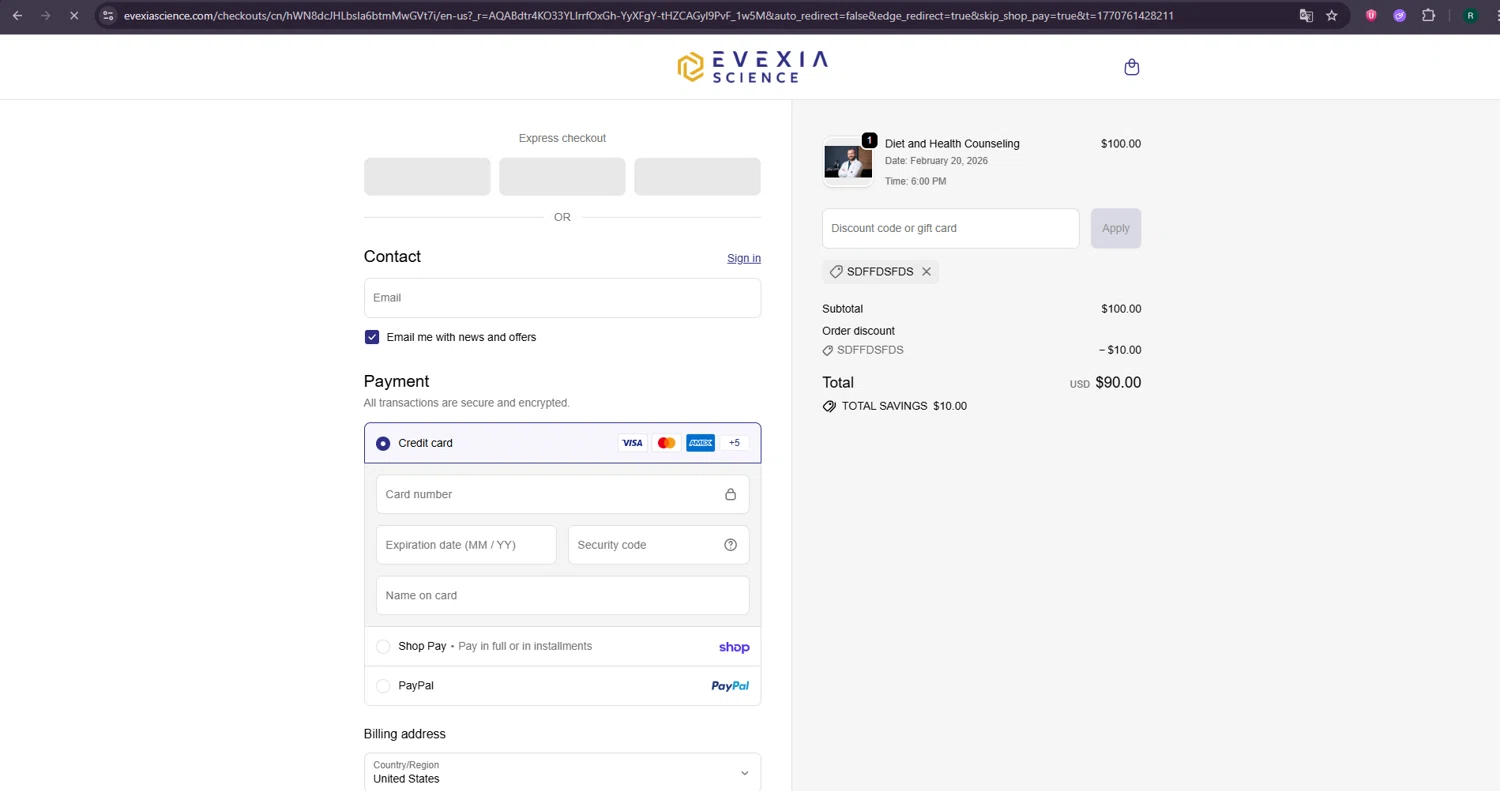This screenshot has width=1500, height=791.
Task: Focus the Discount code or gift card field
Action: point(950,228)
